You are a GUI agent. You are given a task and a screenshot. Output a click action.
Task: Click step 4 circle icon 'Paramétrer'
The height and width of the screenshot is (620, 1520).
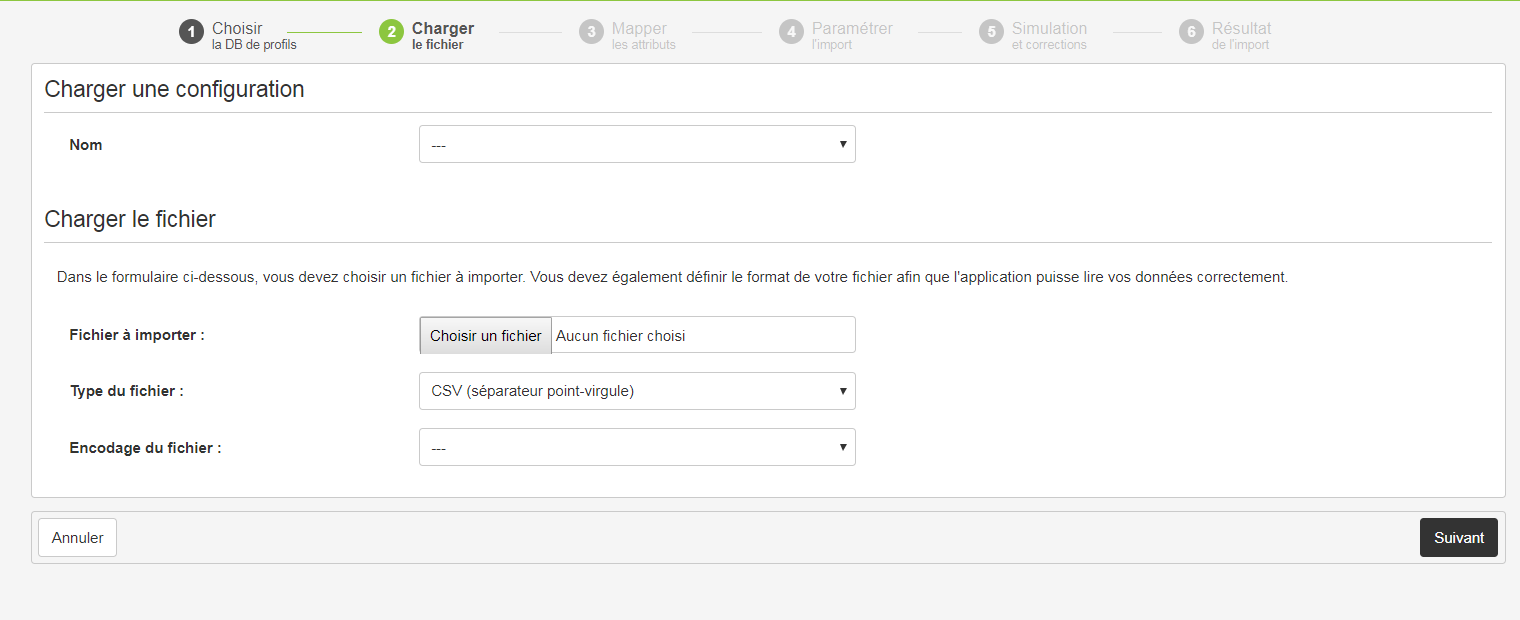791,32
